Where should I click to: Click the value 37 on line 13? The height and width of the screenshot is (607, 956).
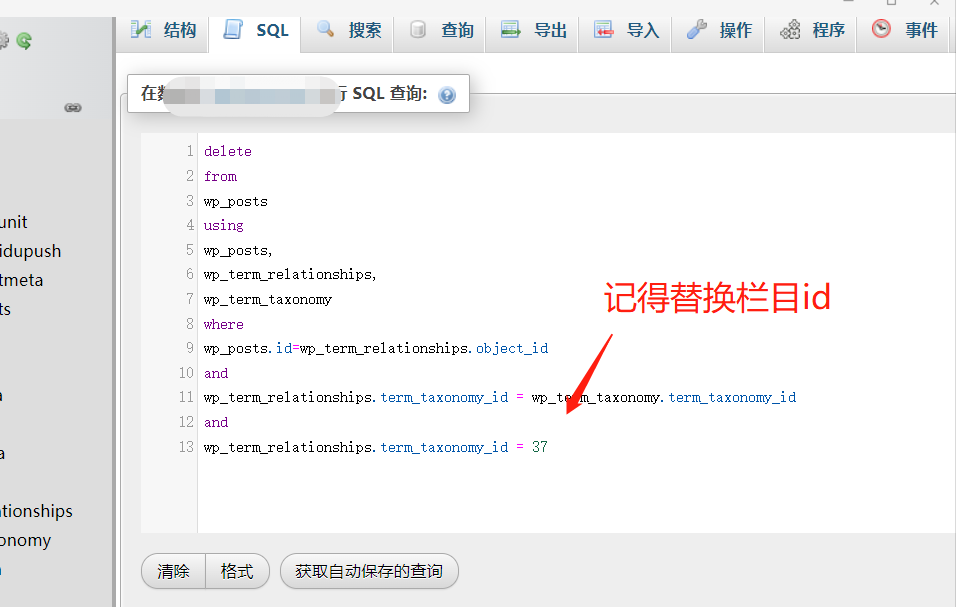(540, 447)
